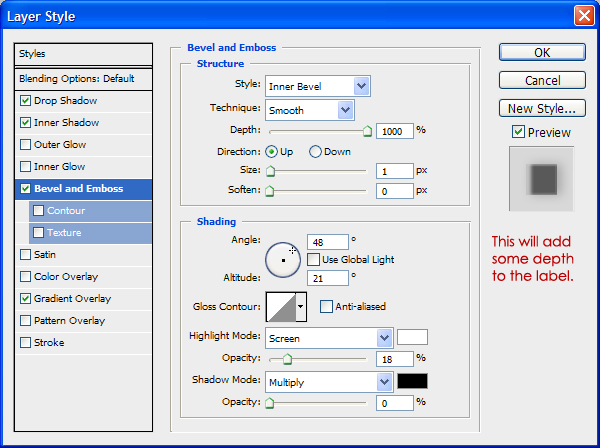Click the Soften slider handle
This screenshot has height=448, width=600.
pyautogui.click(x=270, y=191)
